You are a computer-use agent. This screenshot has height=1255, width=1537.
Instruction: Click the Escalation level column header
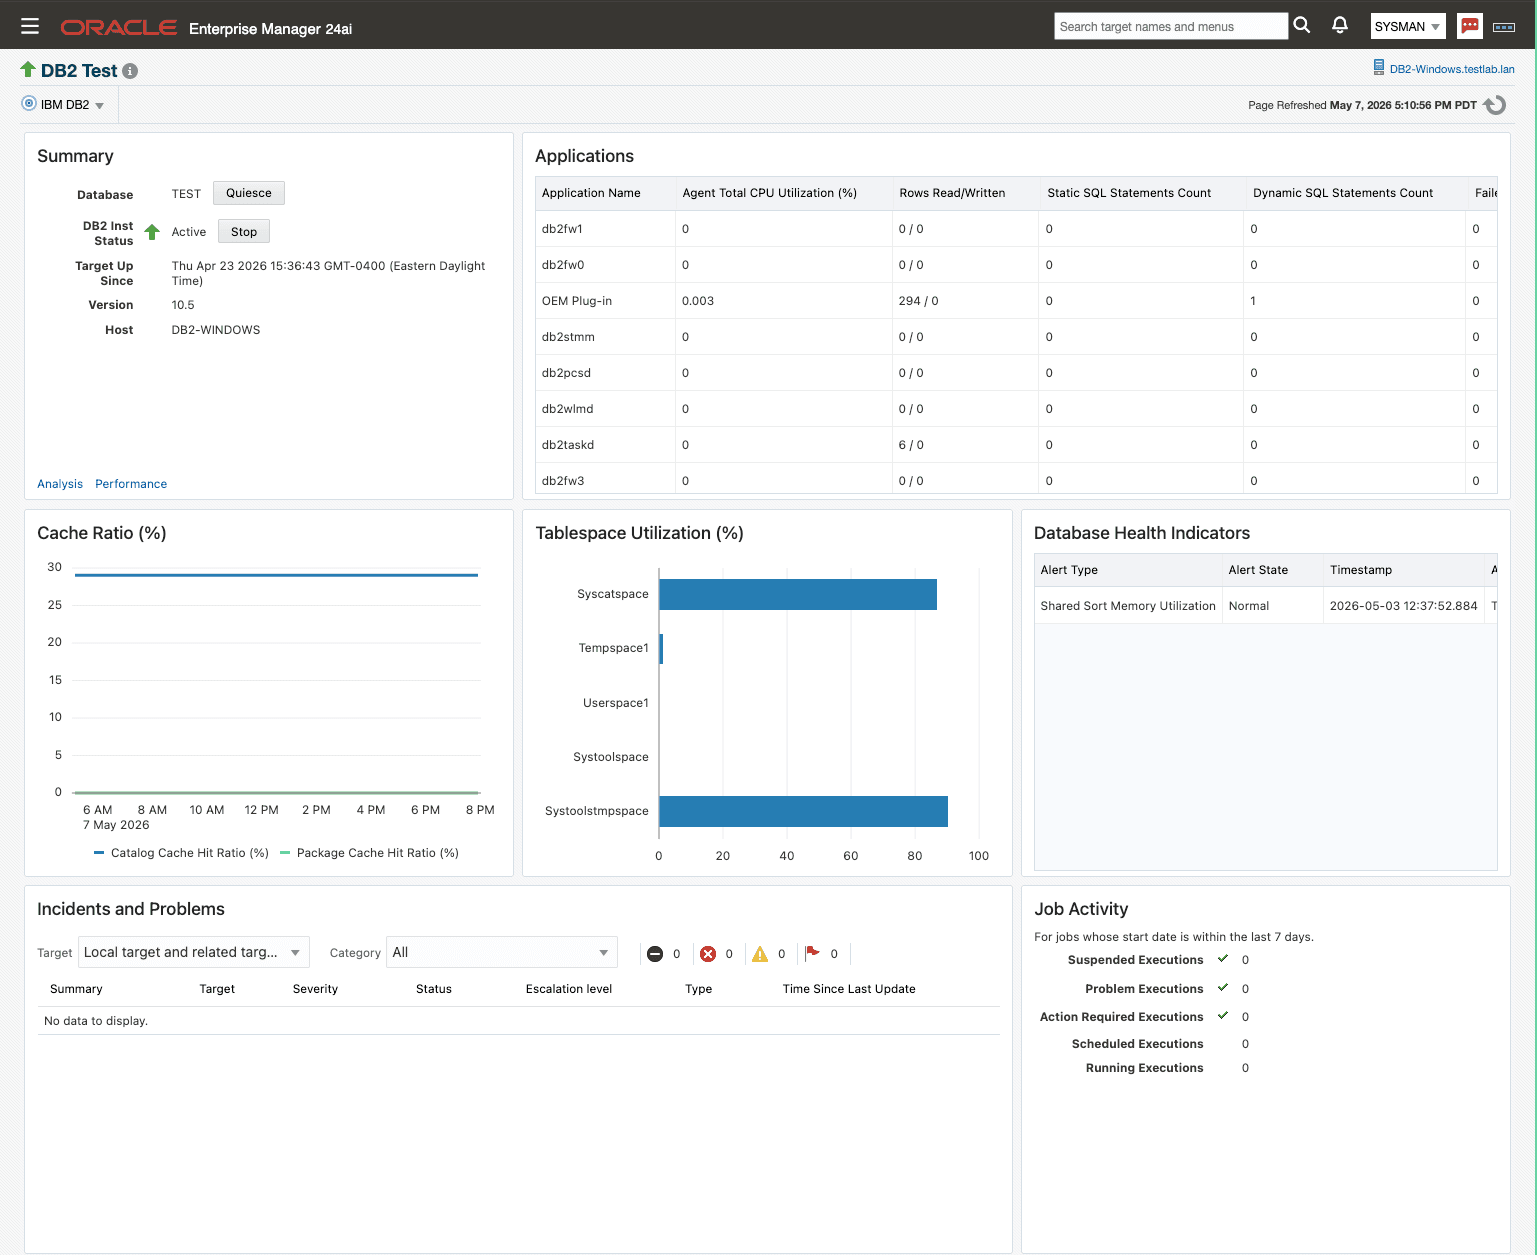tap(569, 989)
